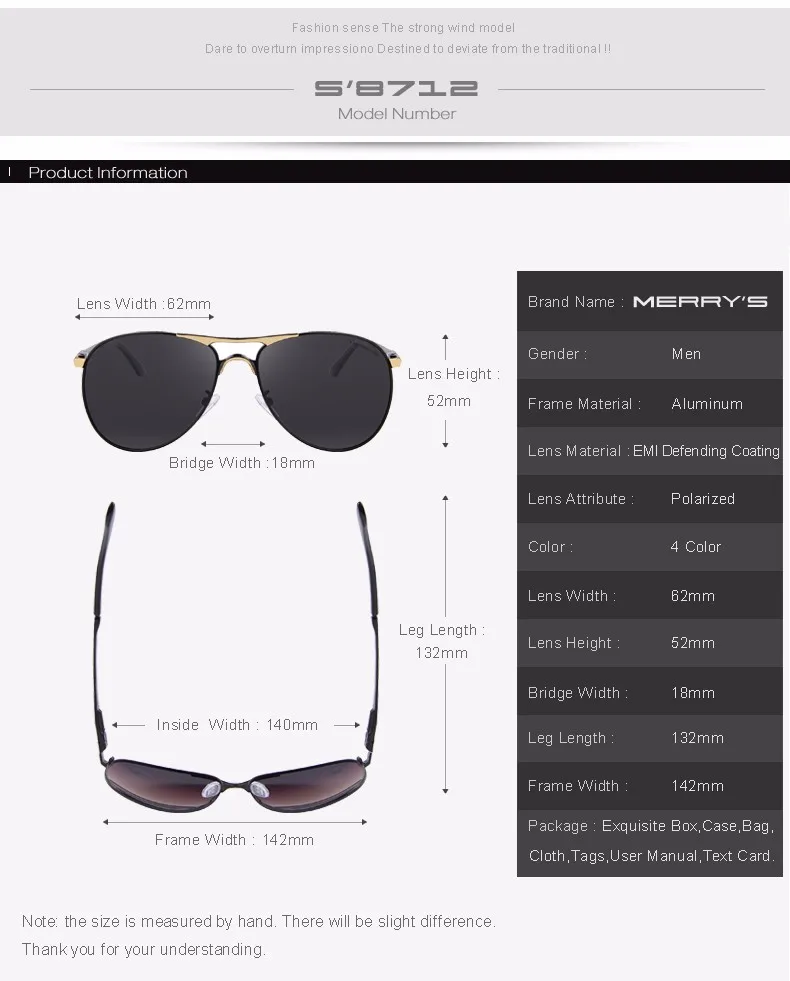Click the 'Inside Width : 140mm' label
Screen dimensions: 790x981
(x=237, y=724)
